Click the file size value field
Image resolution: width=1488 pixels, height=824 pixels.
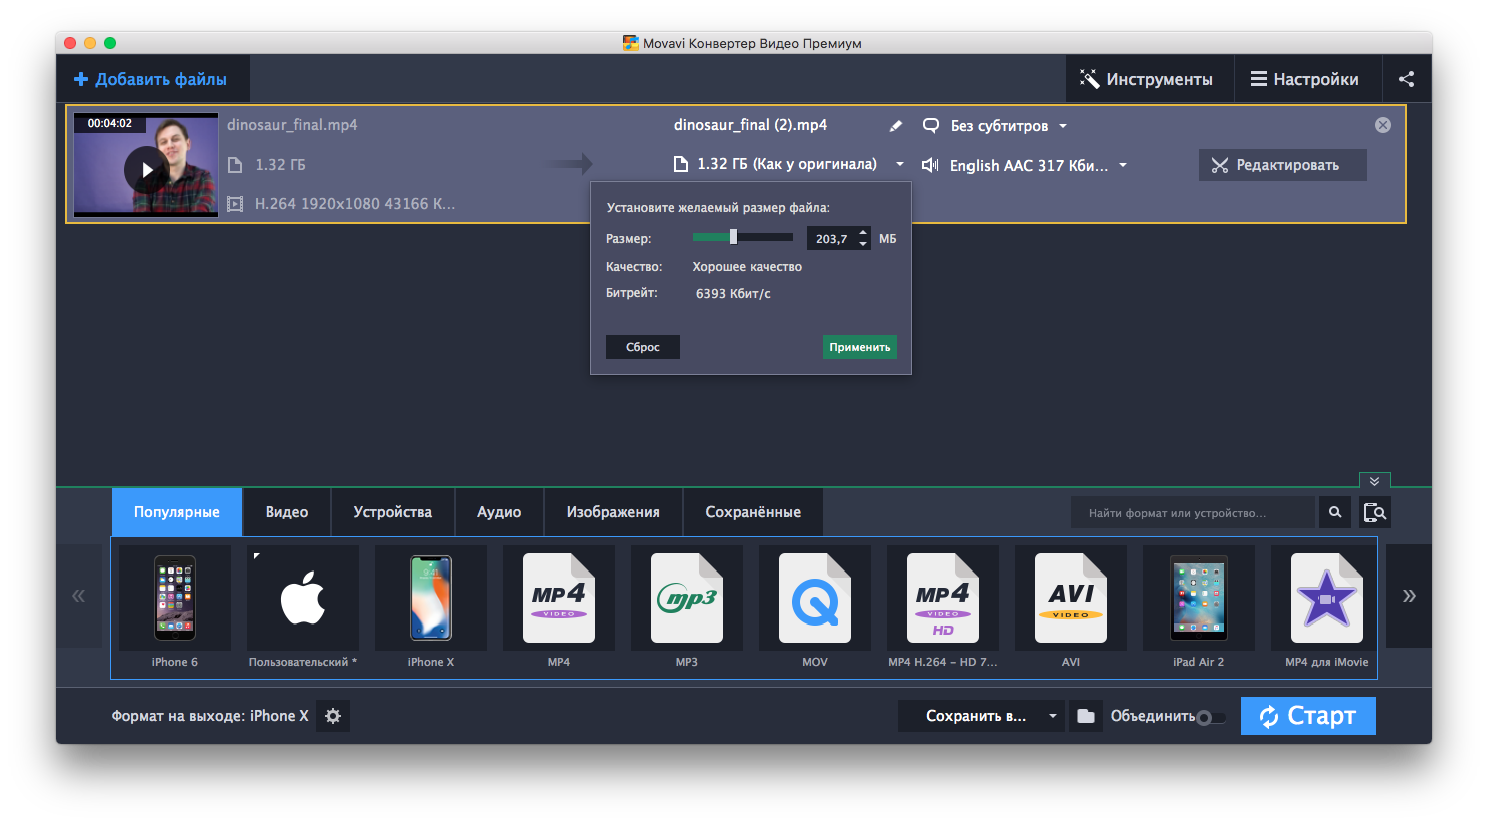[x=832, y=239]
